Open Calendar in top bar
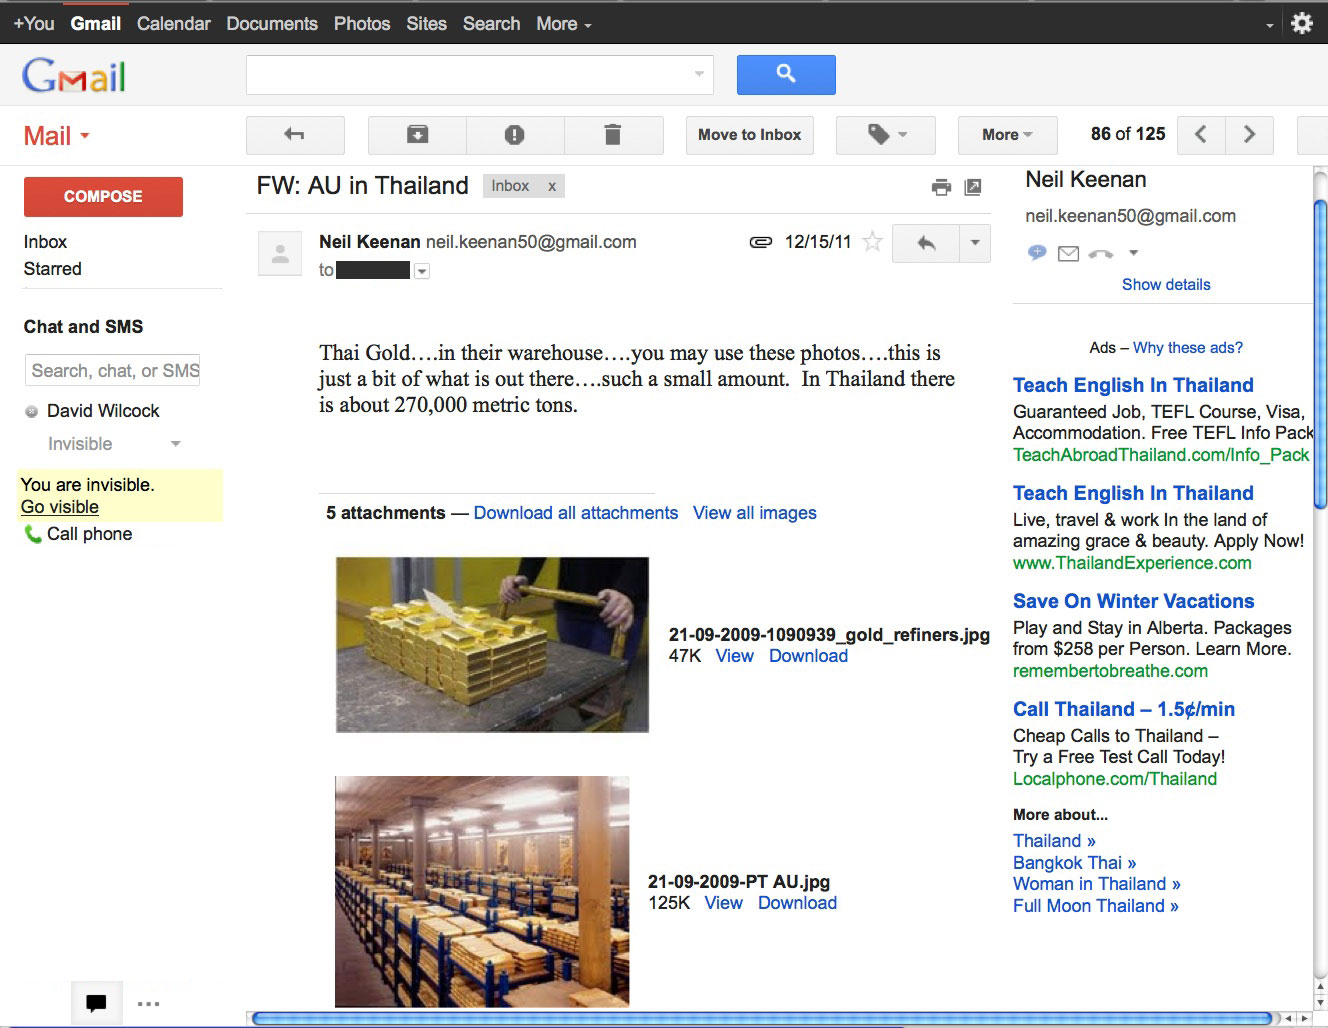The image size is (1328, 1028). (x=174, y=23)
